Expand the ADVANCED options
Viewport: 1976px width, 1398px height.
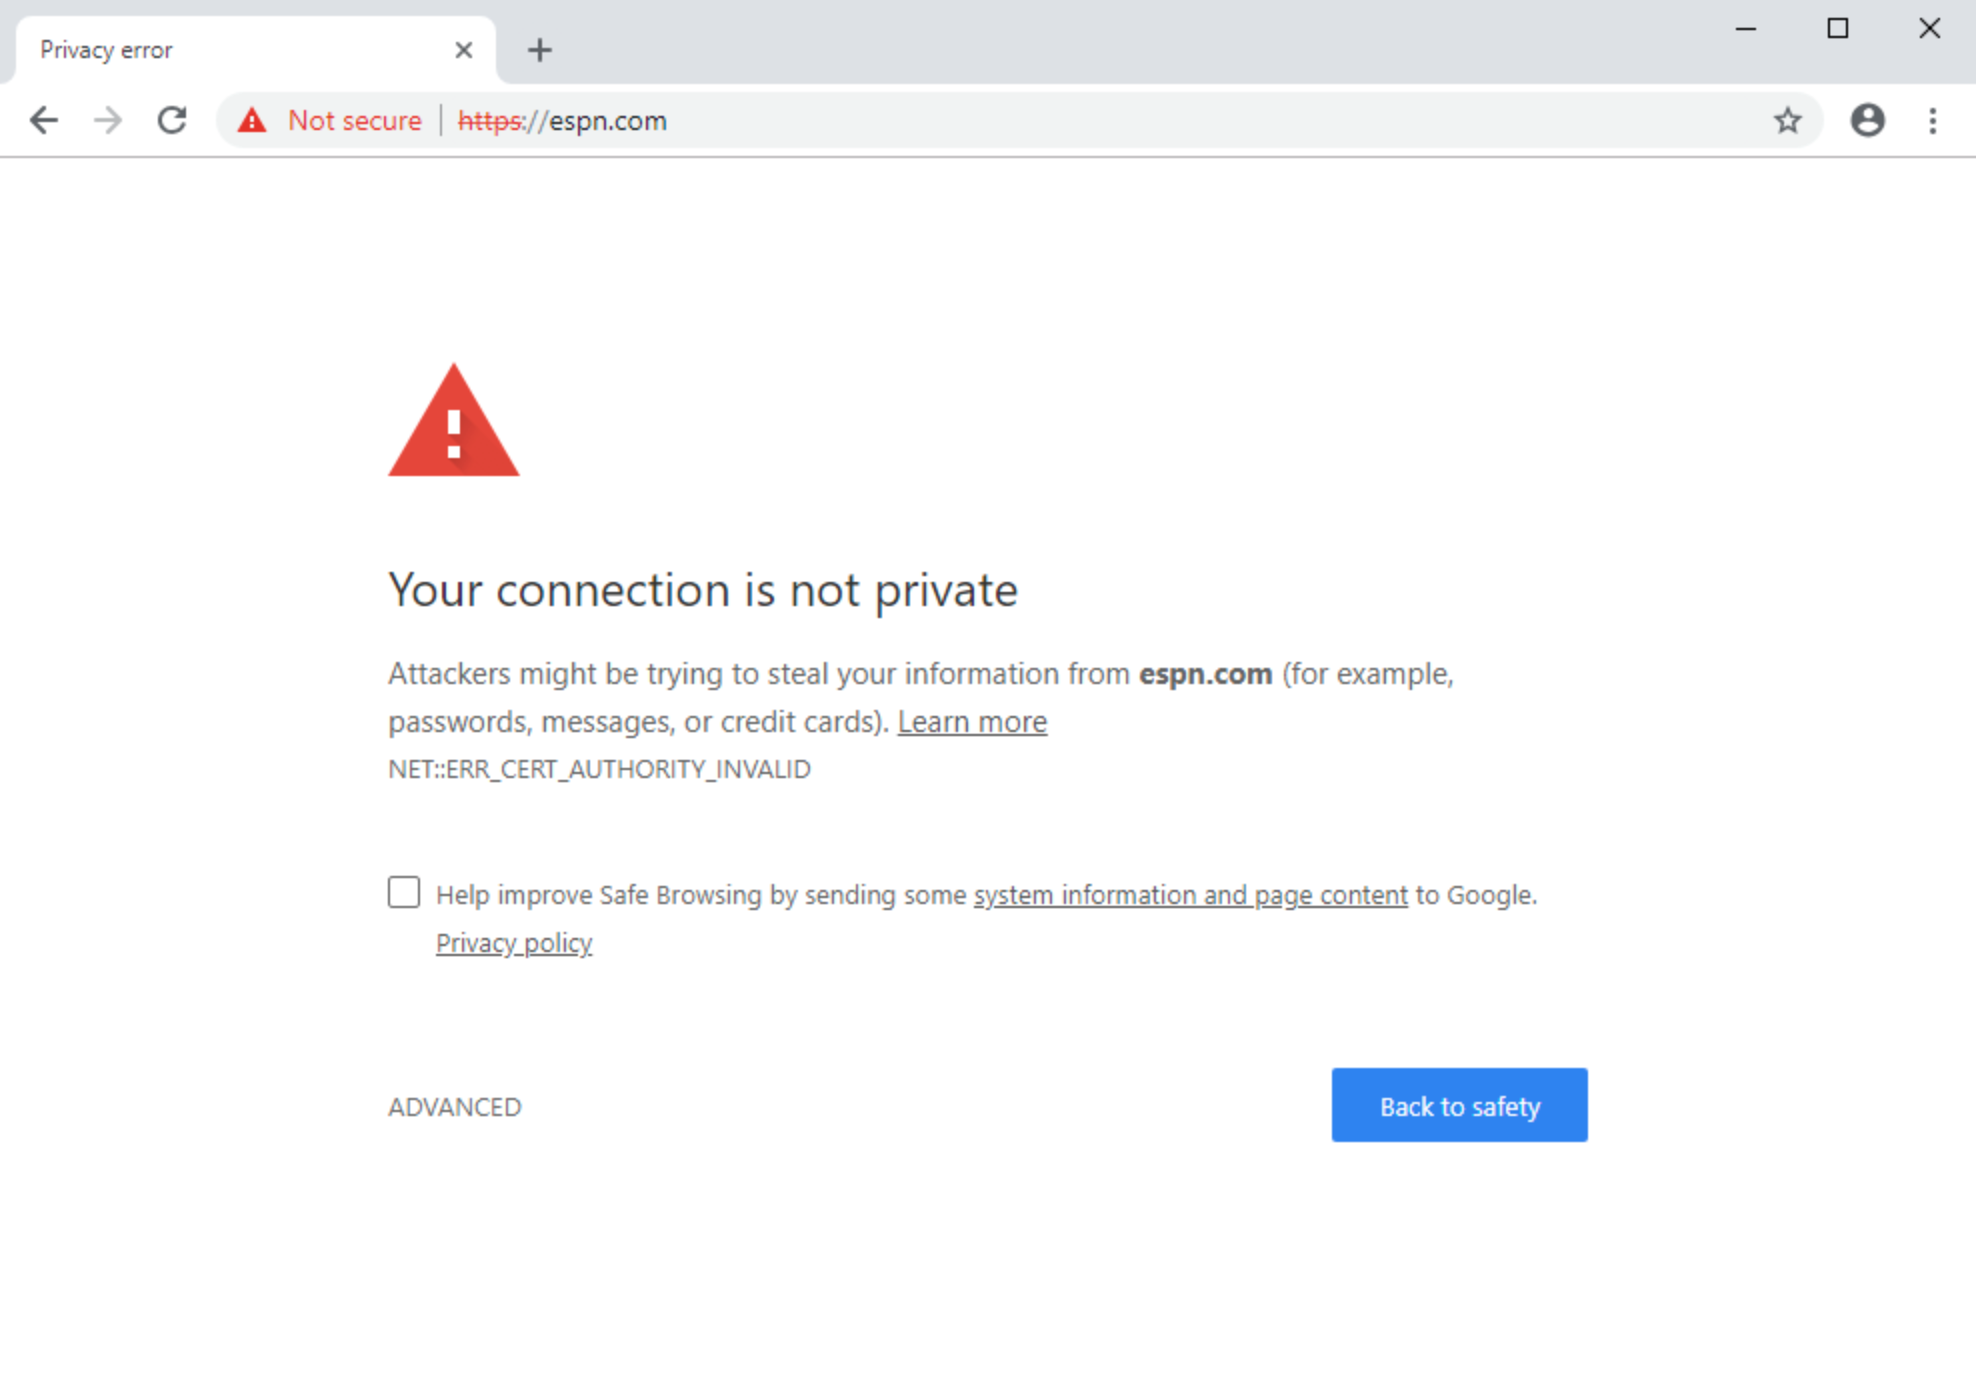click(x=455, y=1107)
